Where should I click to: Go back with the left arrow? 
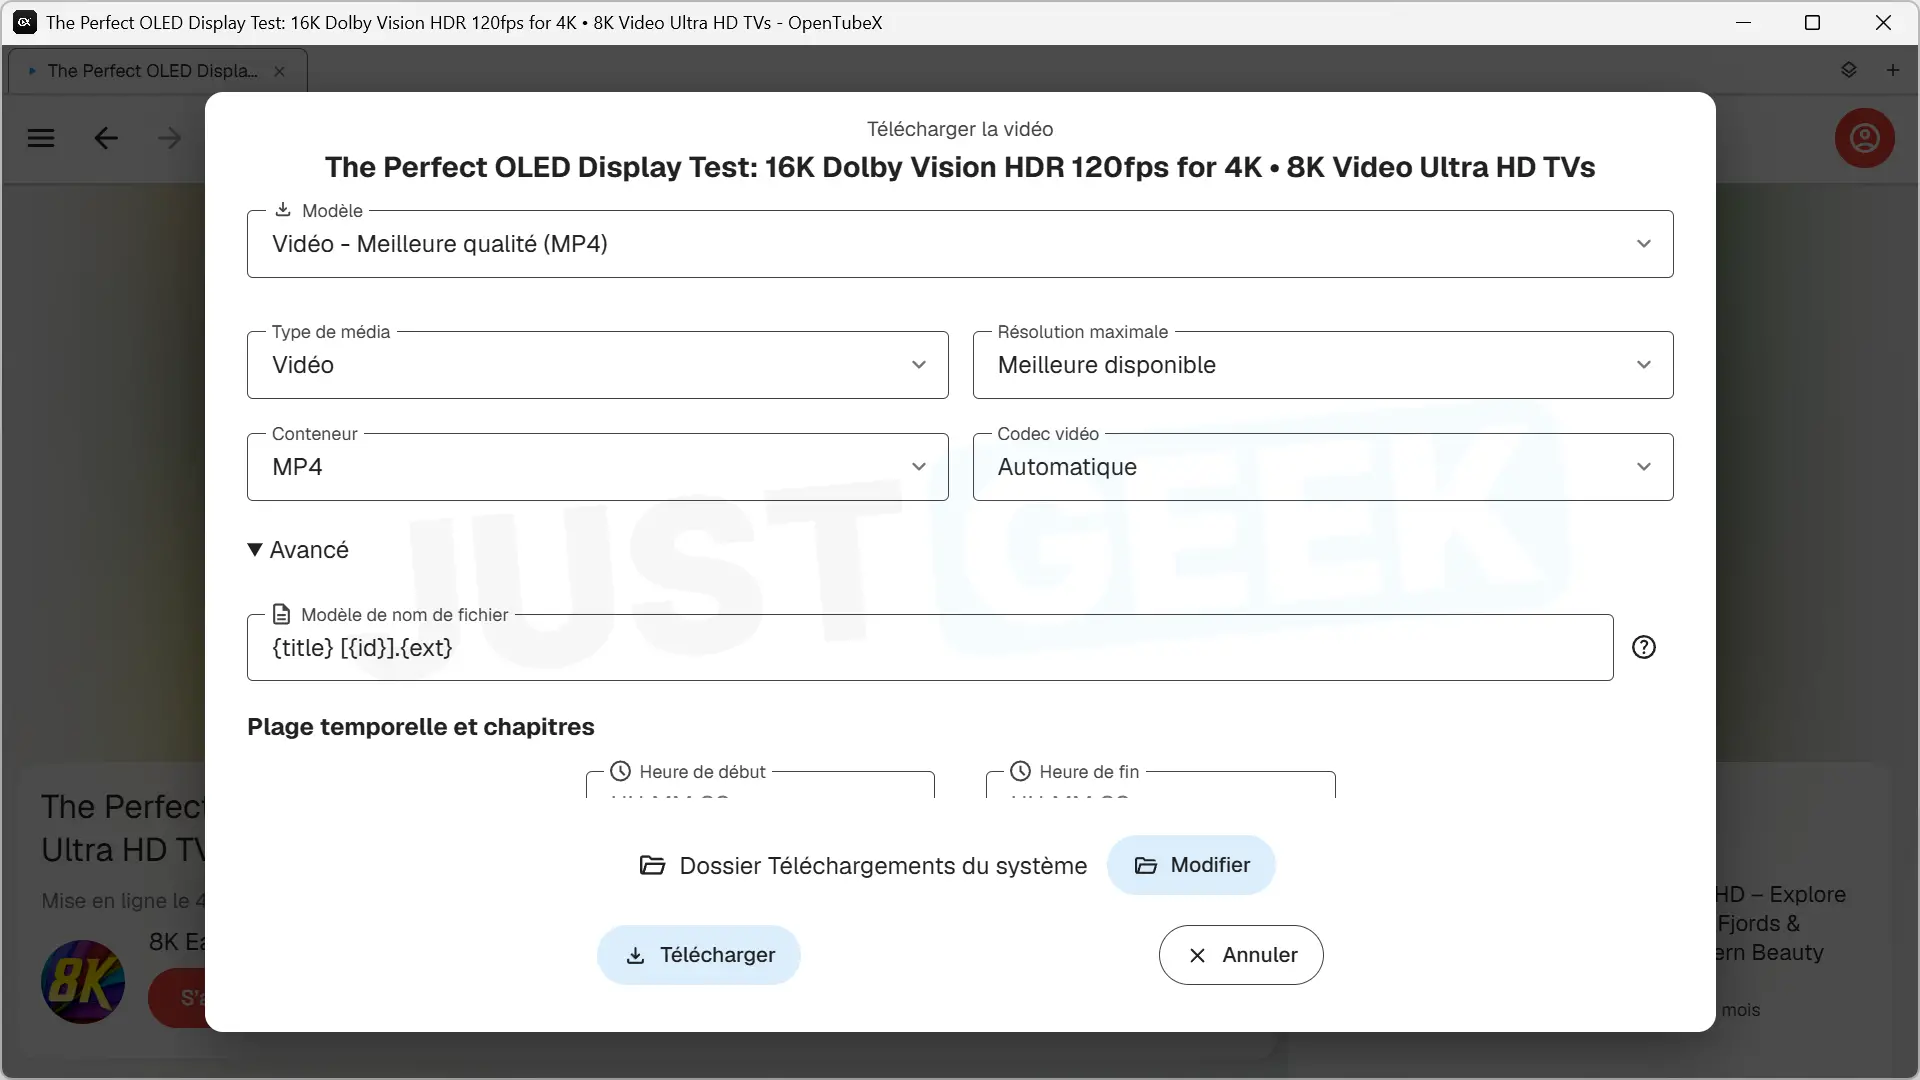106,138
